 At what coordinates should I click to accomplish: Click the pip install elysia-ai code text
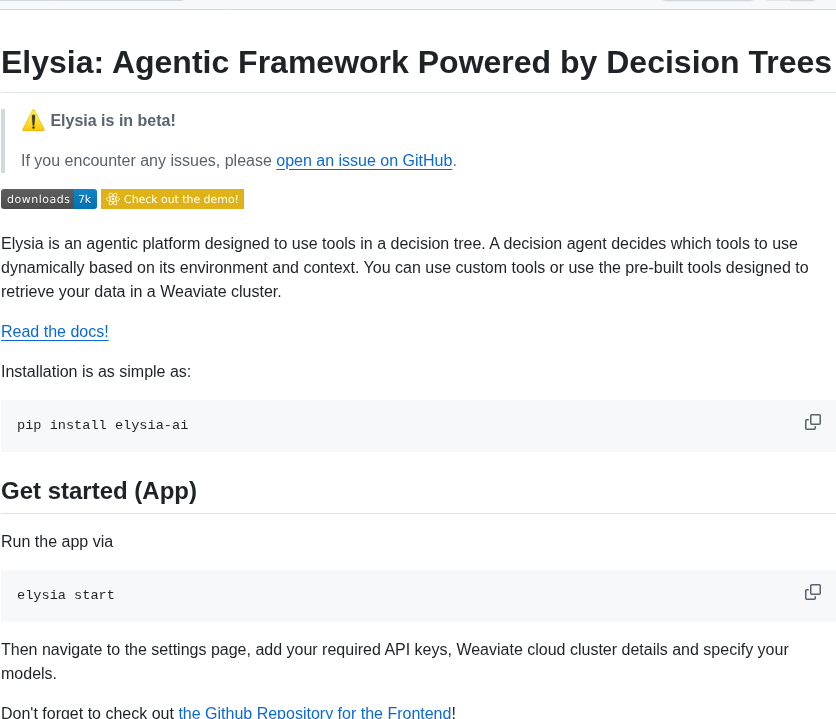pos(102,425)
